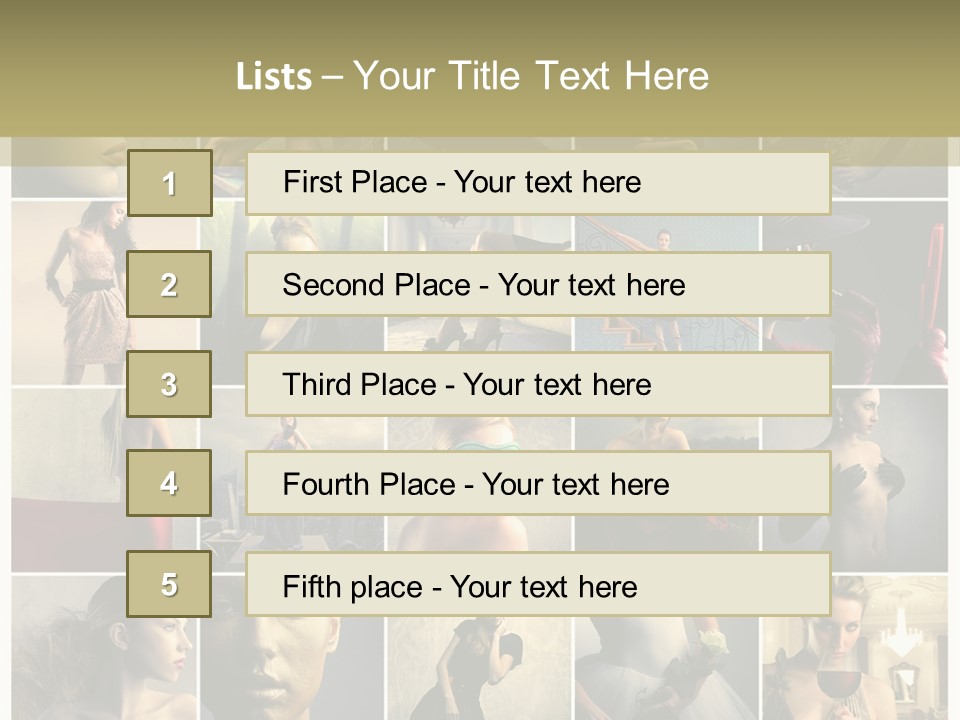Pick the number 4 box
The width and height of the screenshot is (960, 720).
coord(169,483)
